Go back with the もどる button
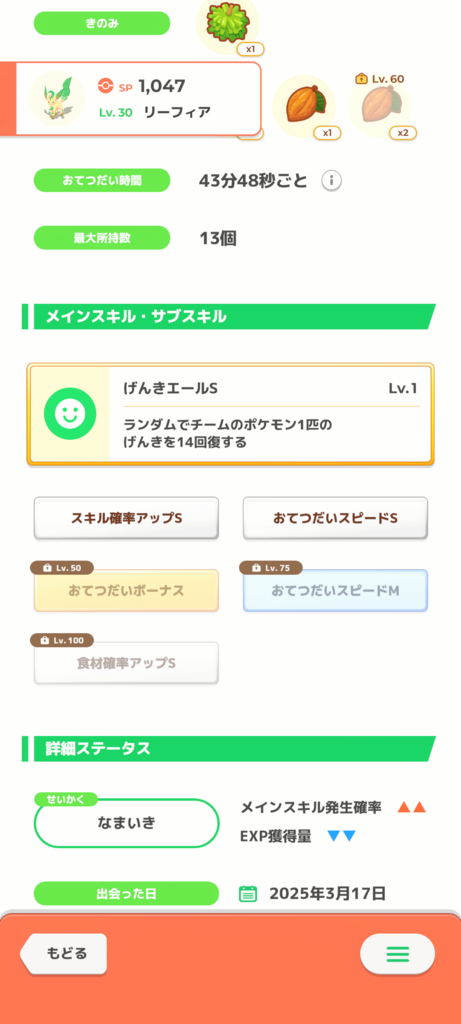Viewport: 461px width, 1024px height. click(x=64, y=953)
